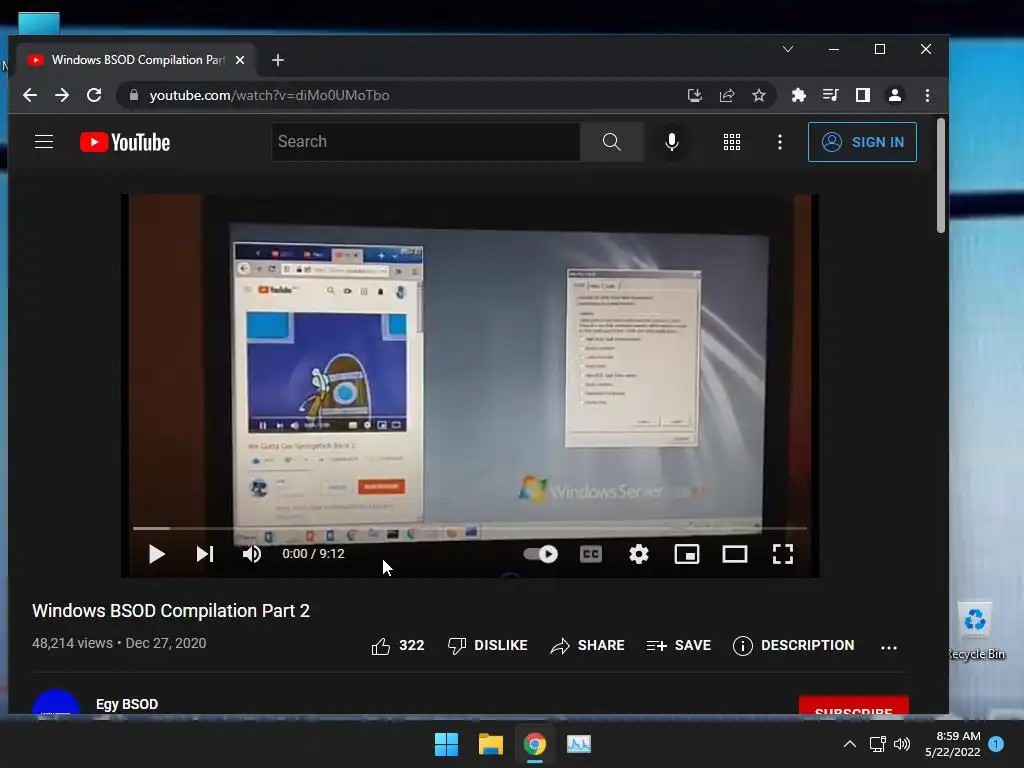
Task: Toggle Chrome side panel
Action: 863,95
